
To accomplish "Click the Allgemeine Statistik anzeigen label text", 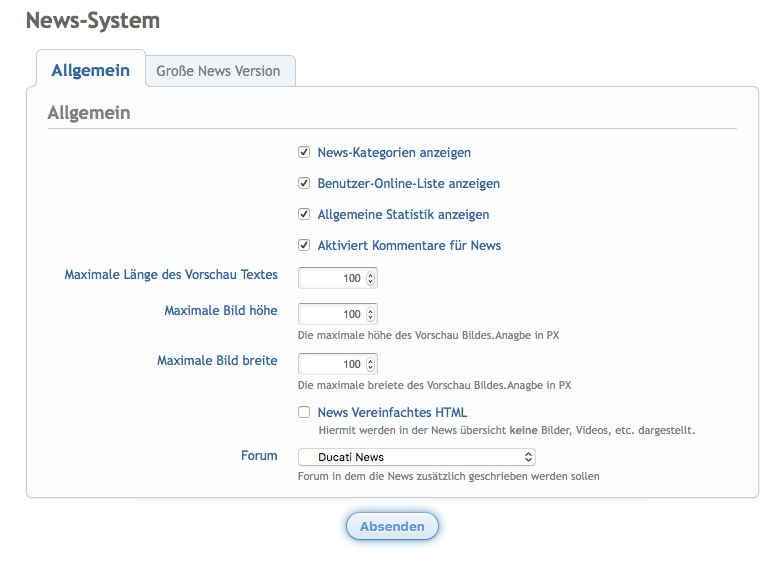I will [x=403, y=215].
